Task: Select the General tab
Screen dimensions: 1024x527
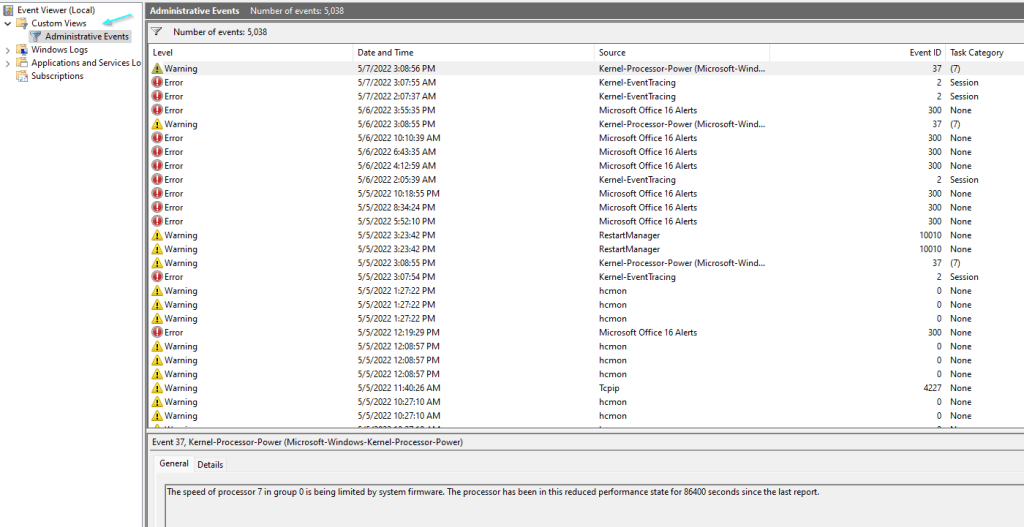Action: (173, 464)
